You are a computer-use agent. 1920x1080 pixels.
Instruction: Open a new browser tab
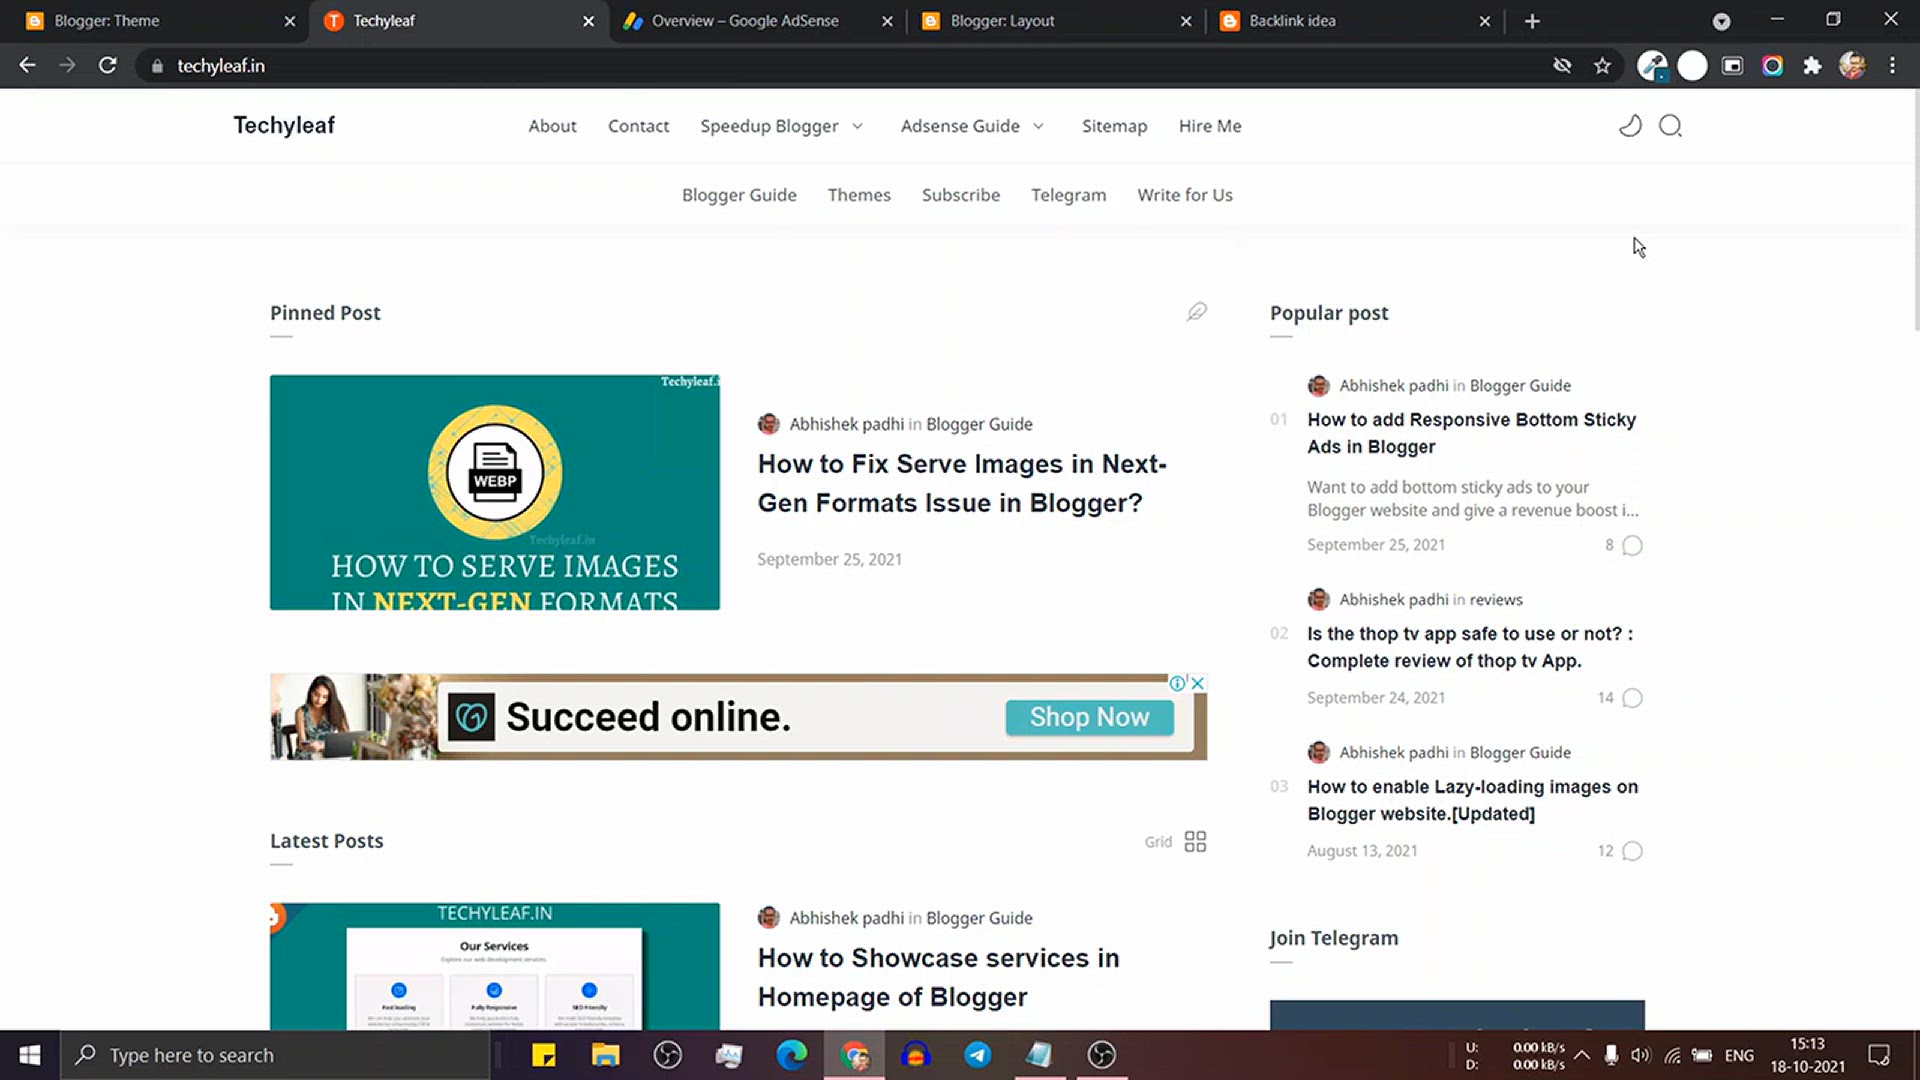[1532, 21]
